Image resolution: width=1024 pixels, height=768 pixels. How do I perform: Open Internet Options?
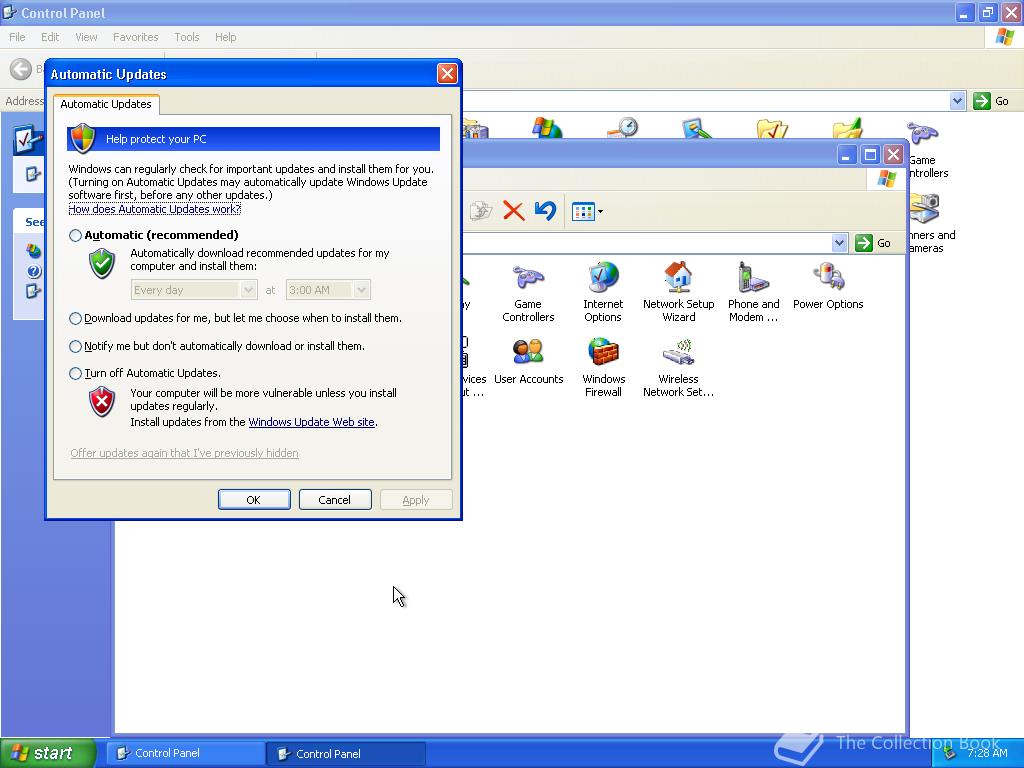click(x=603, y=284)
